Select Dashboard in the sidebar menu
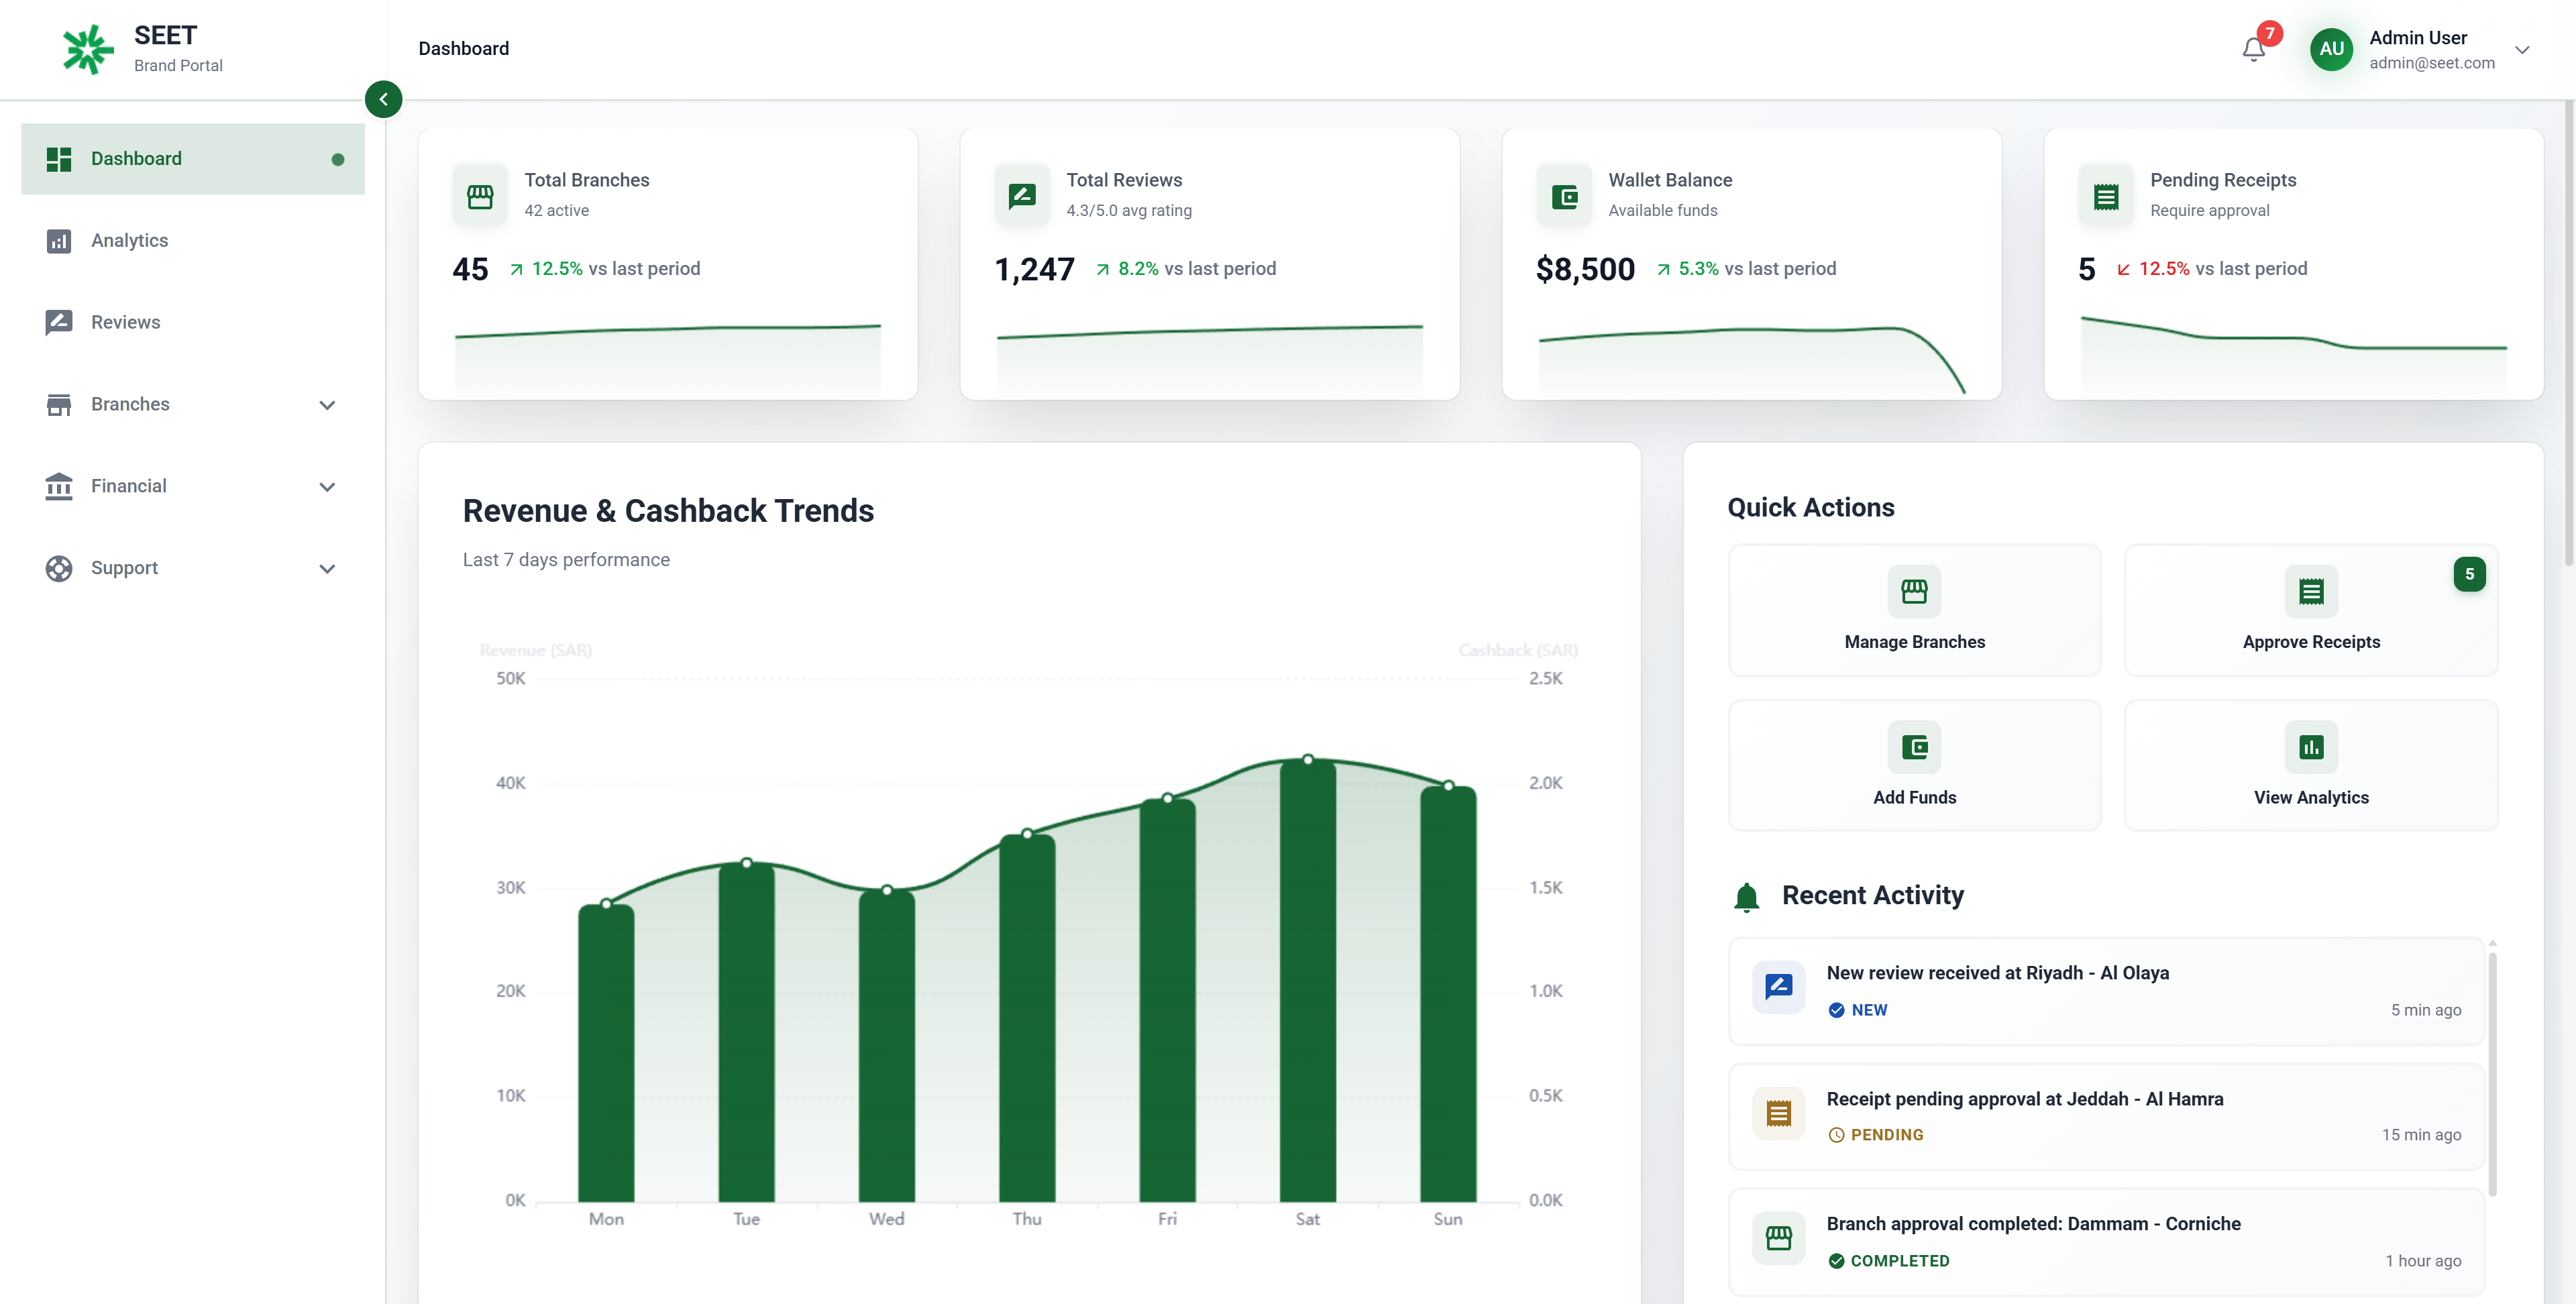This screenshot has width=2576, height=1304. click(x=136, y=158)
